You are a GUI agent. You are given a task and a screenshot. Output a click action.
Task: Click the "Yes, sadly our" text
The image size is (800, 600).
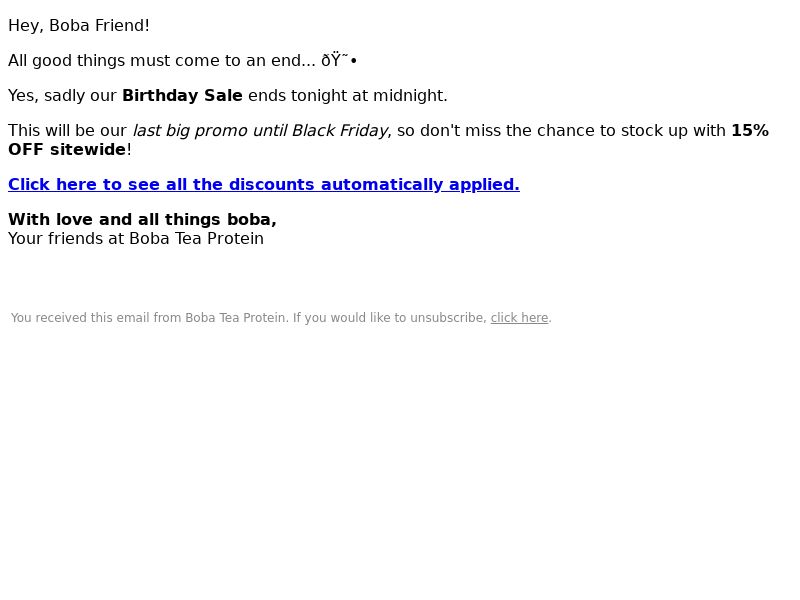(x=62, y=96)
